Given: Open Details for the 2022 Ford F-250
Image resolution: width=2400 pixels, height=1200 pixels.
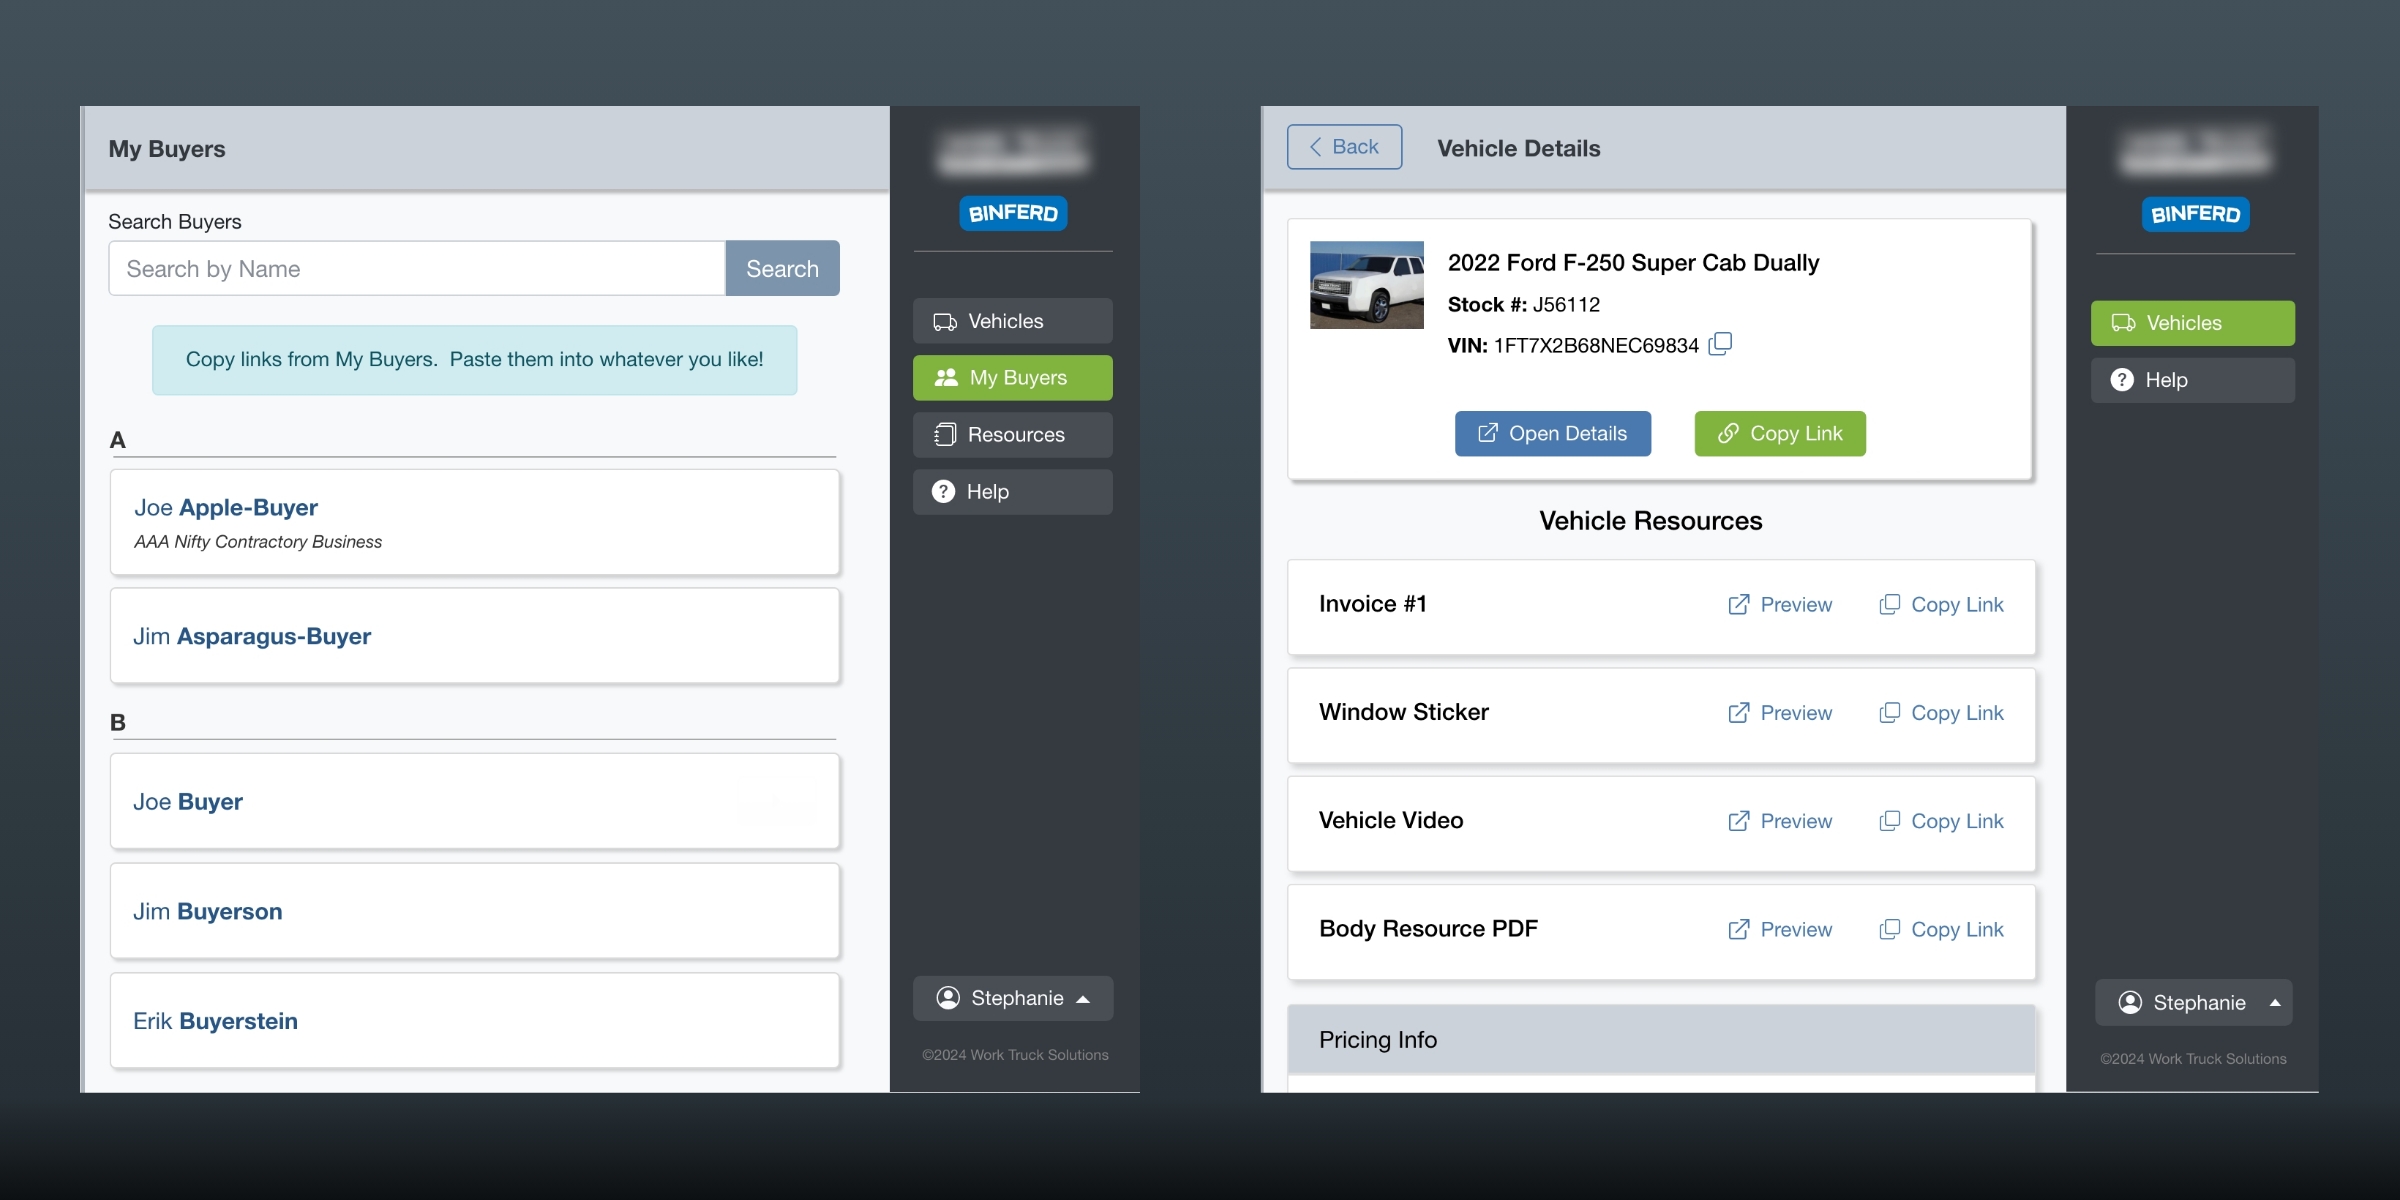Looking at the screenshot, I should (x=1551, y=433).
